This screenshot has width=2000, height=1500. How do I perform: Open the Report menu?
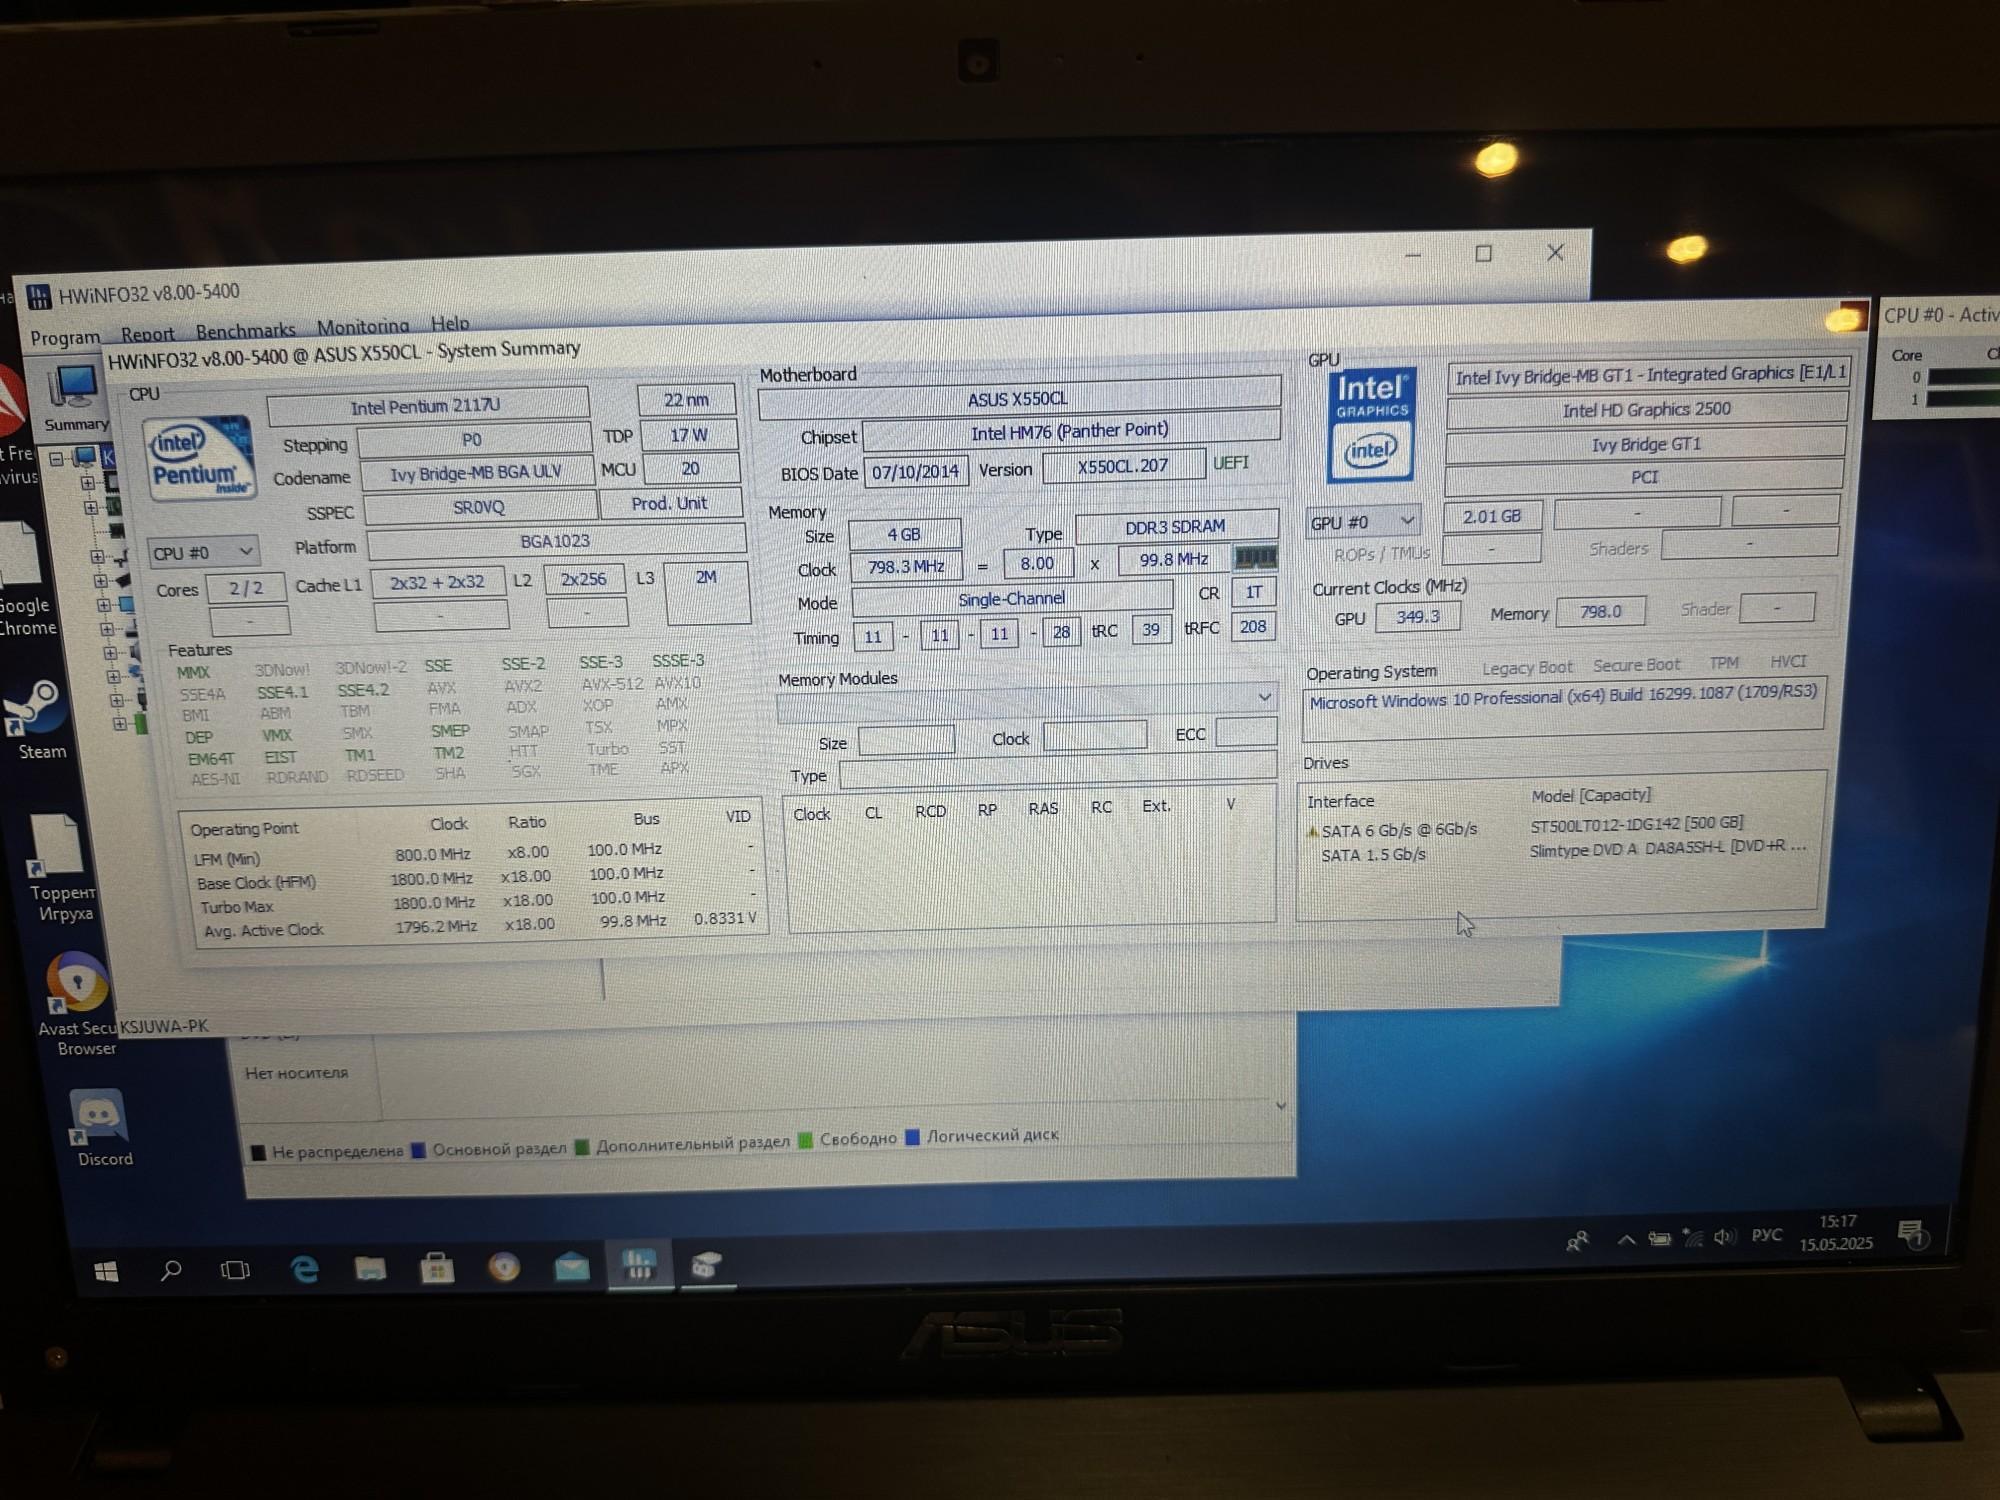pyautogui.click(x=147, y=334)
